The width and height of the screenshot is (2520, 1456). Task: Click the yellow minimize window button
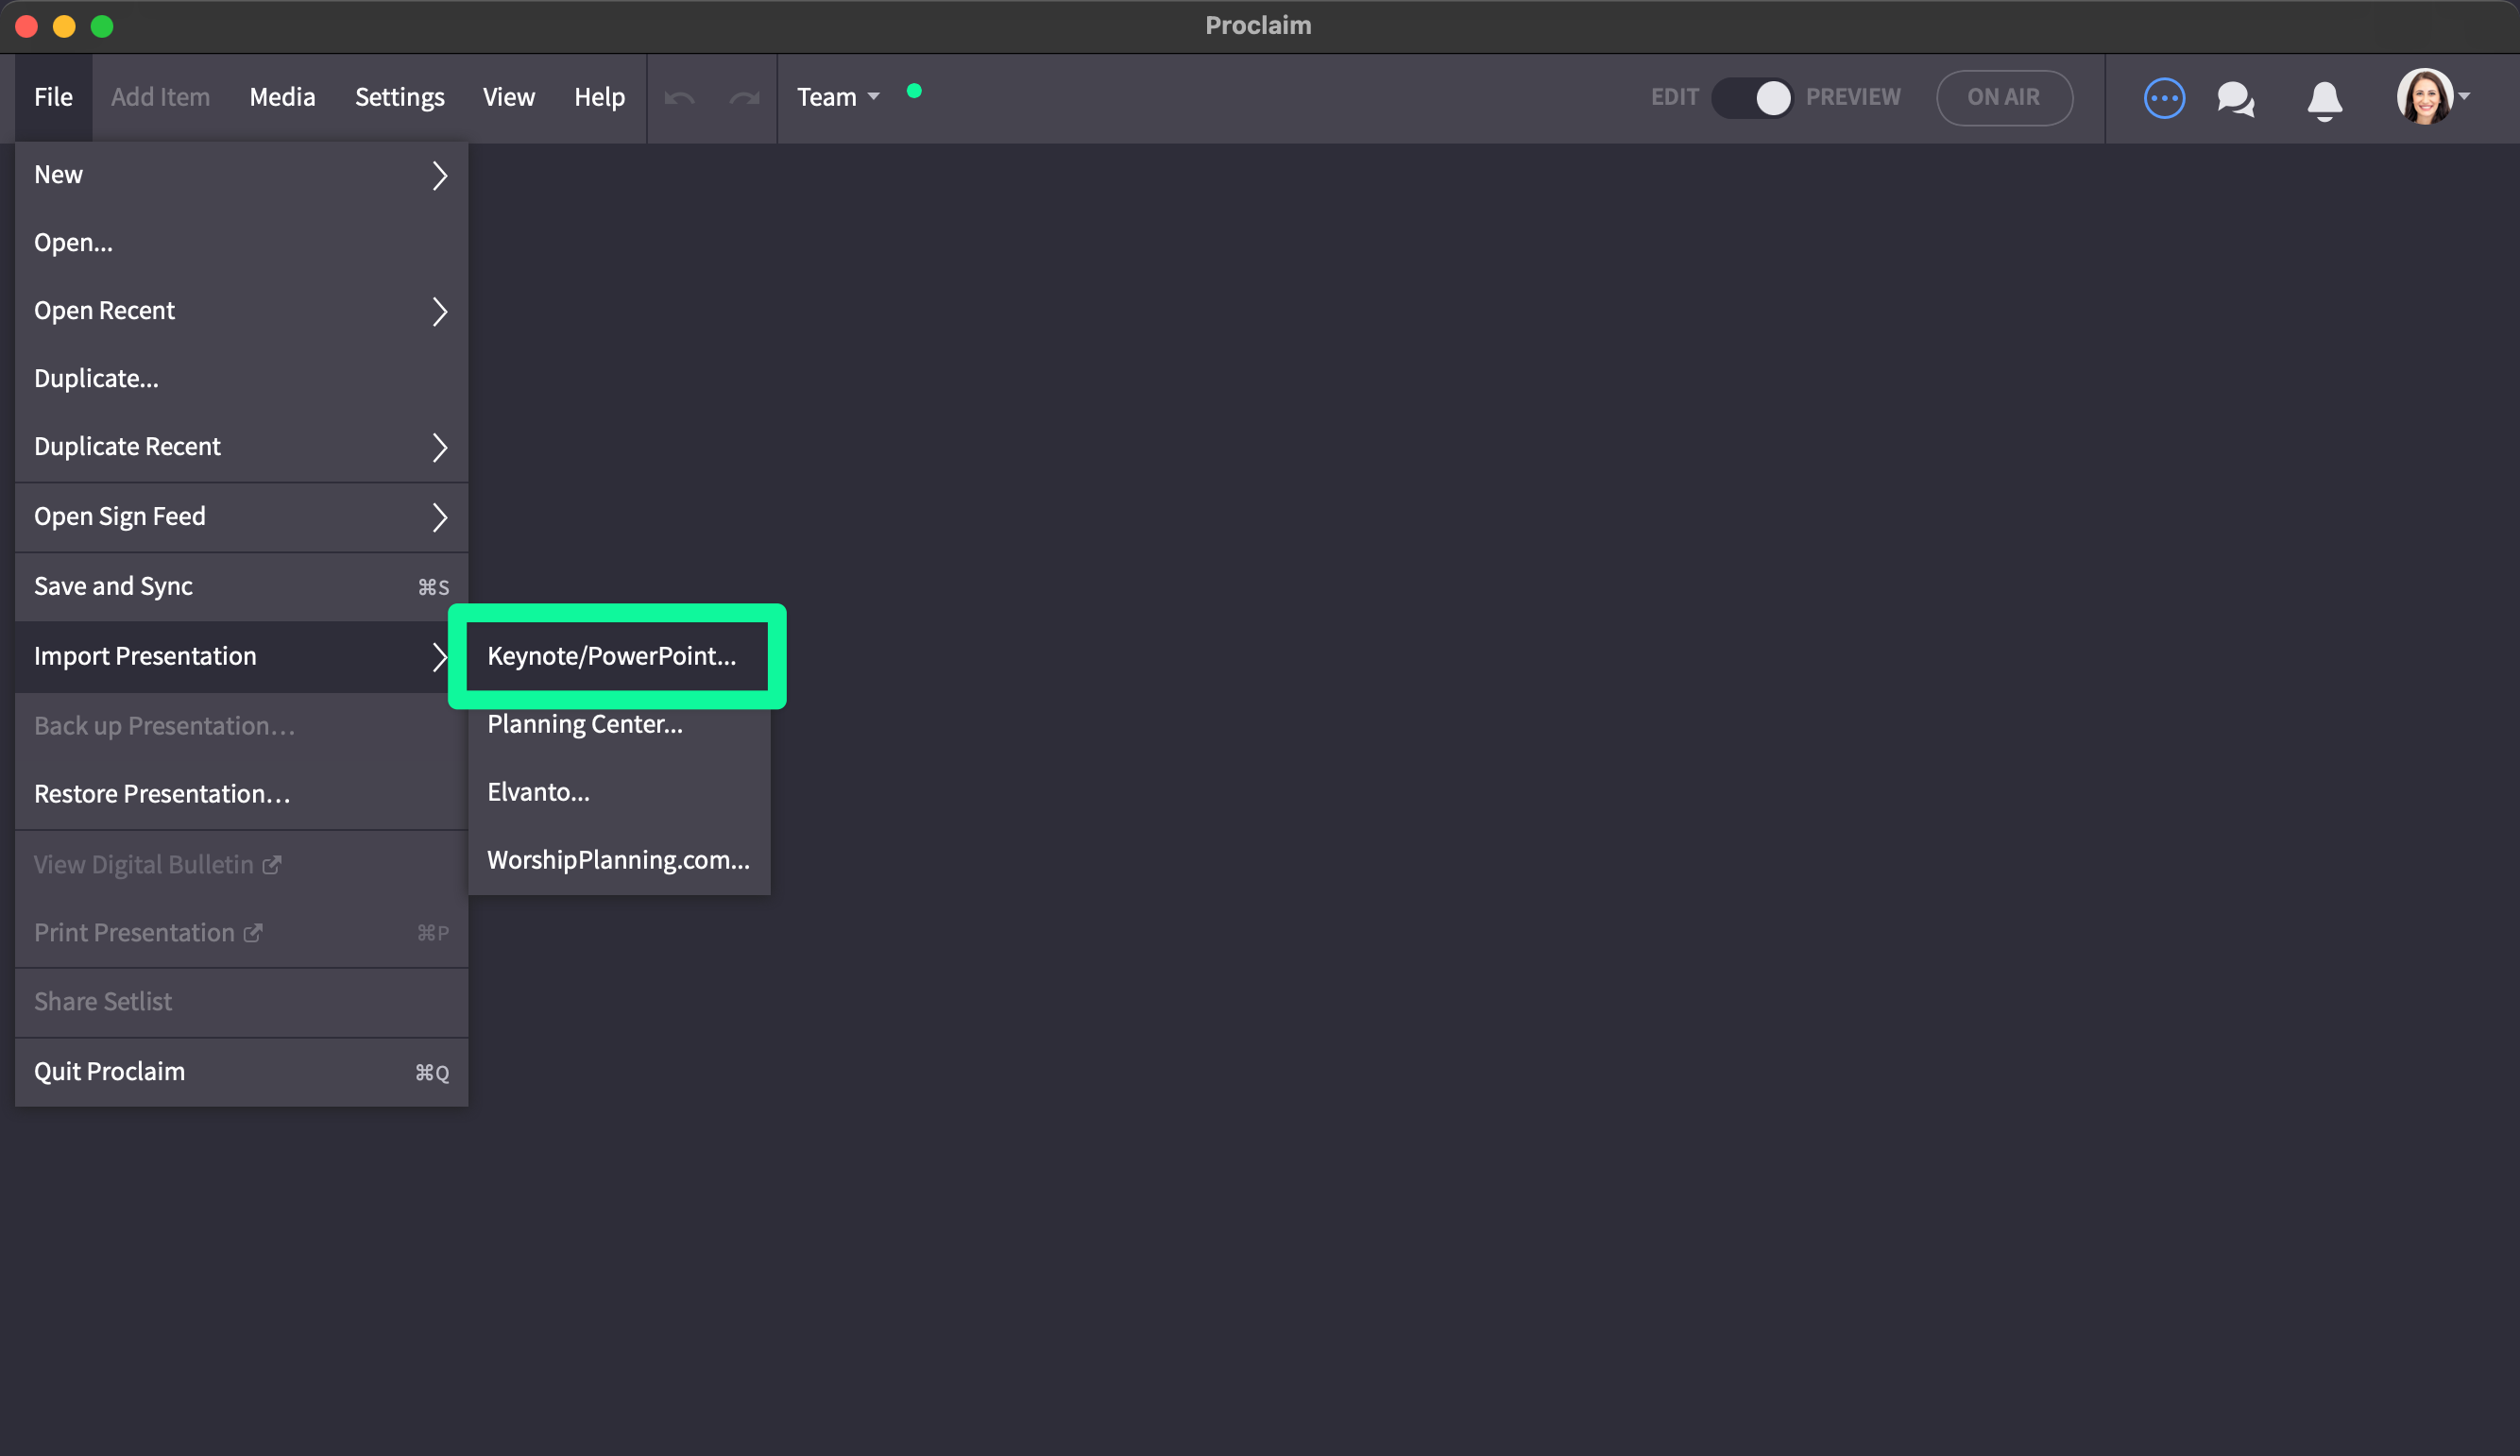[64, 26]
